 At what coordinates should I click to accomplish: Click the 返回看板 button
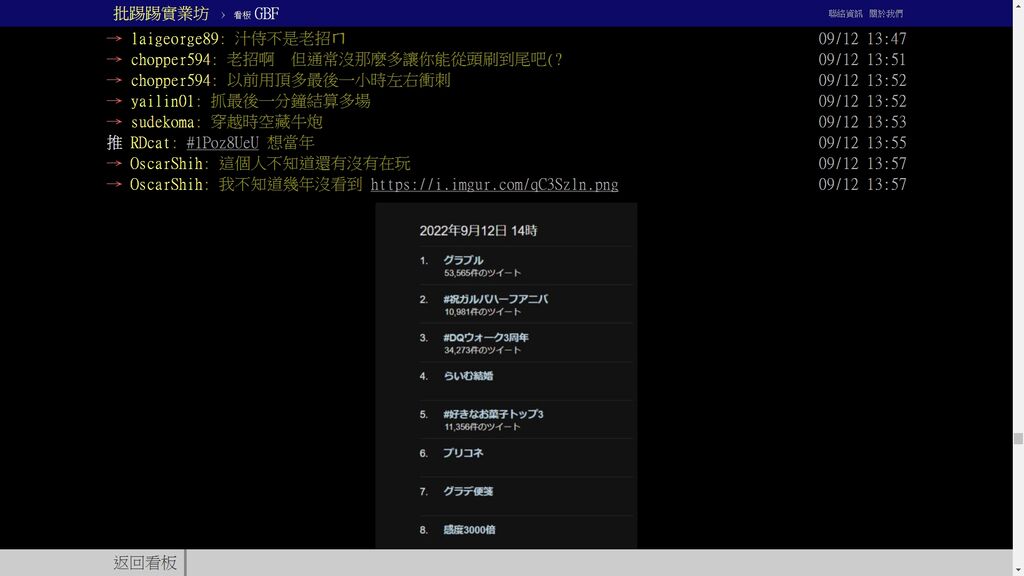point(145,562)
